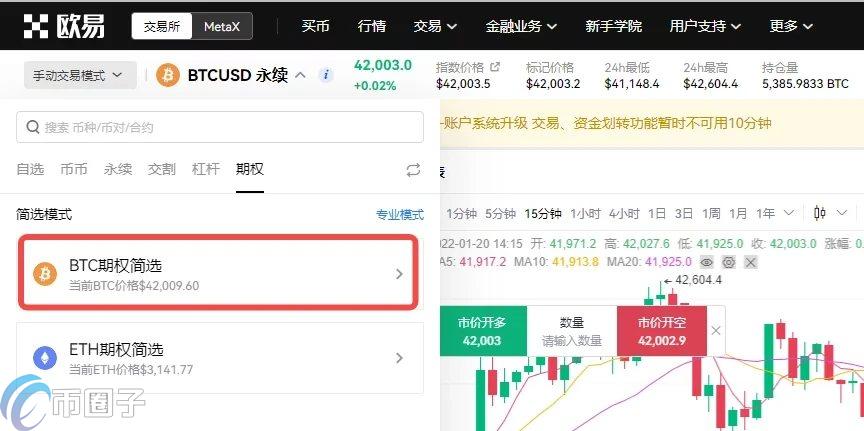Remove the MA indicator with X icon

(750, 262)
